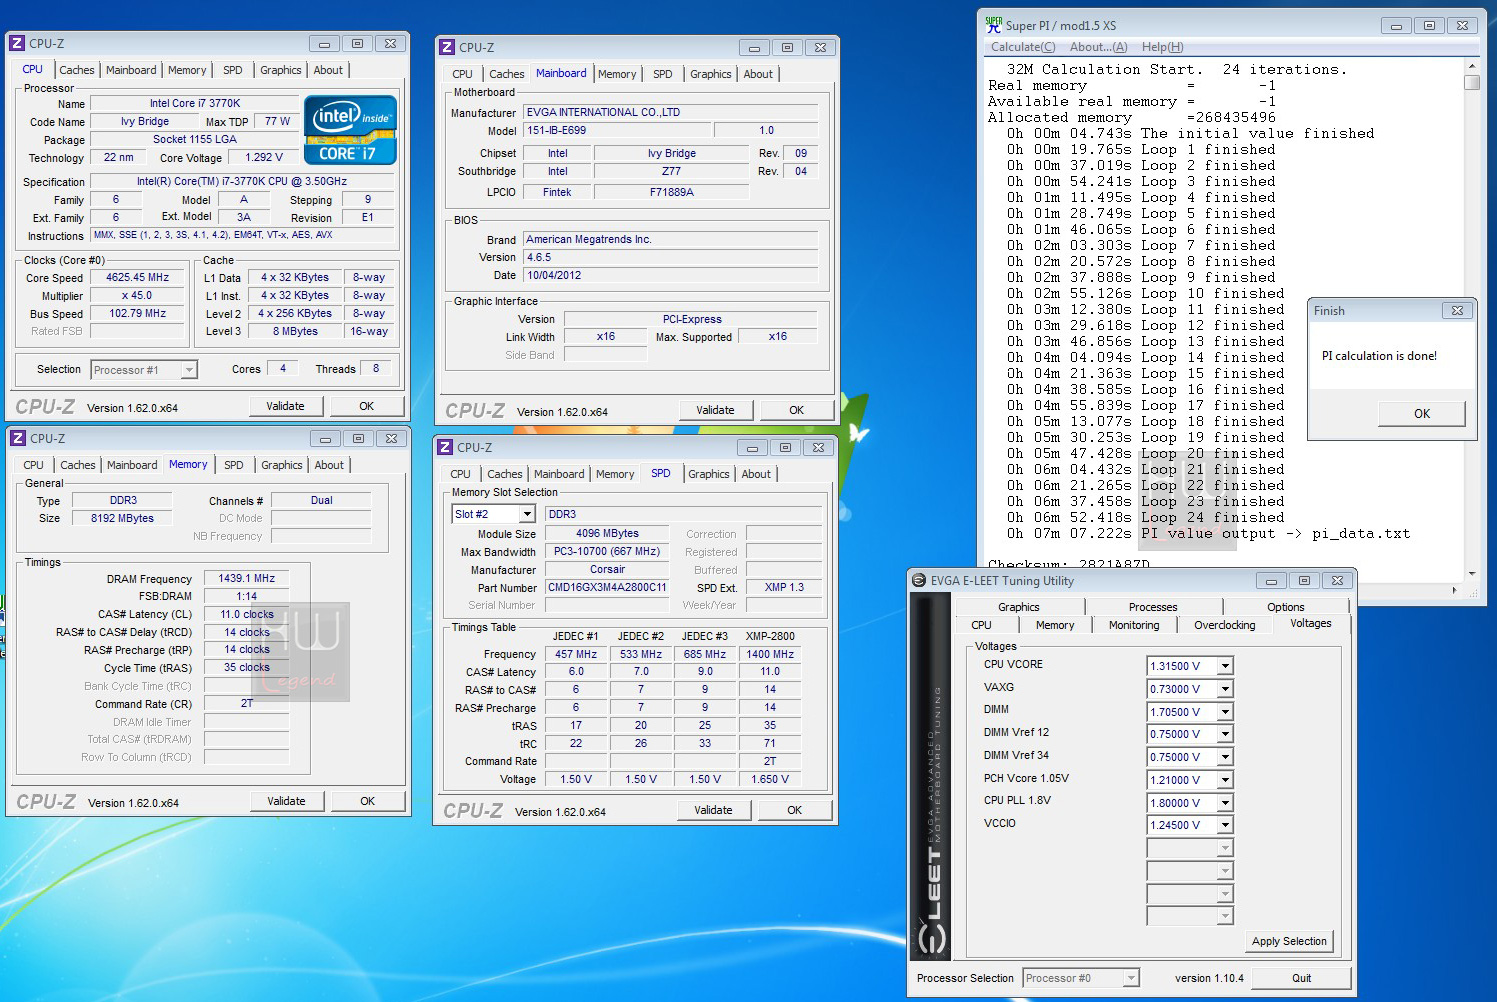Open the CPU tab in E-LEET
Viewport: 1497px width, 1002px height.
pos(982,625)
